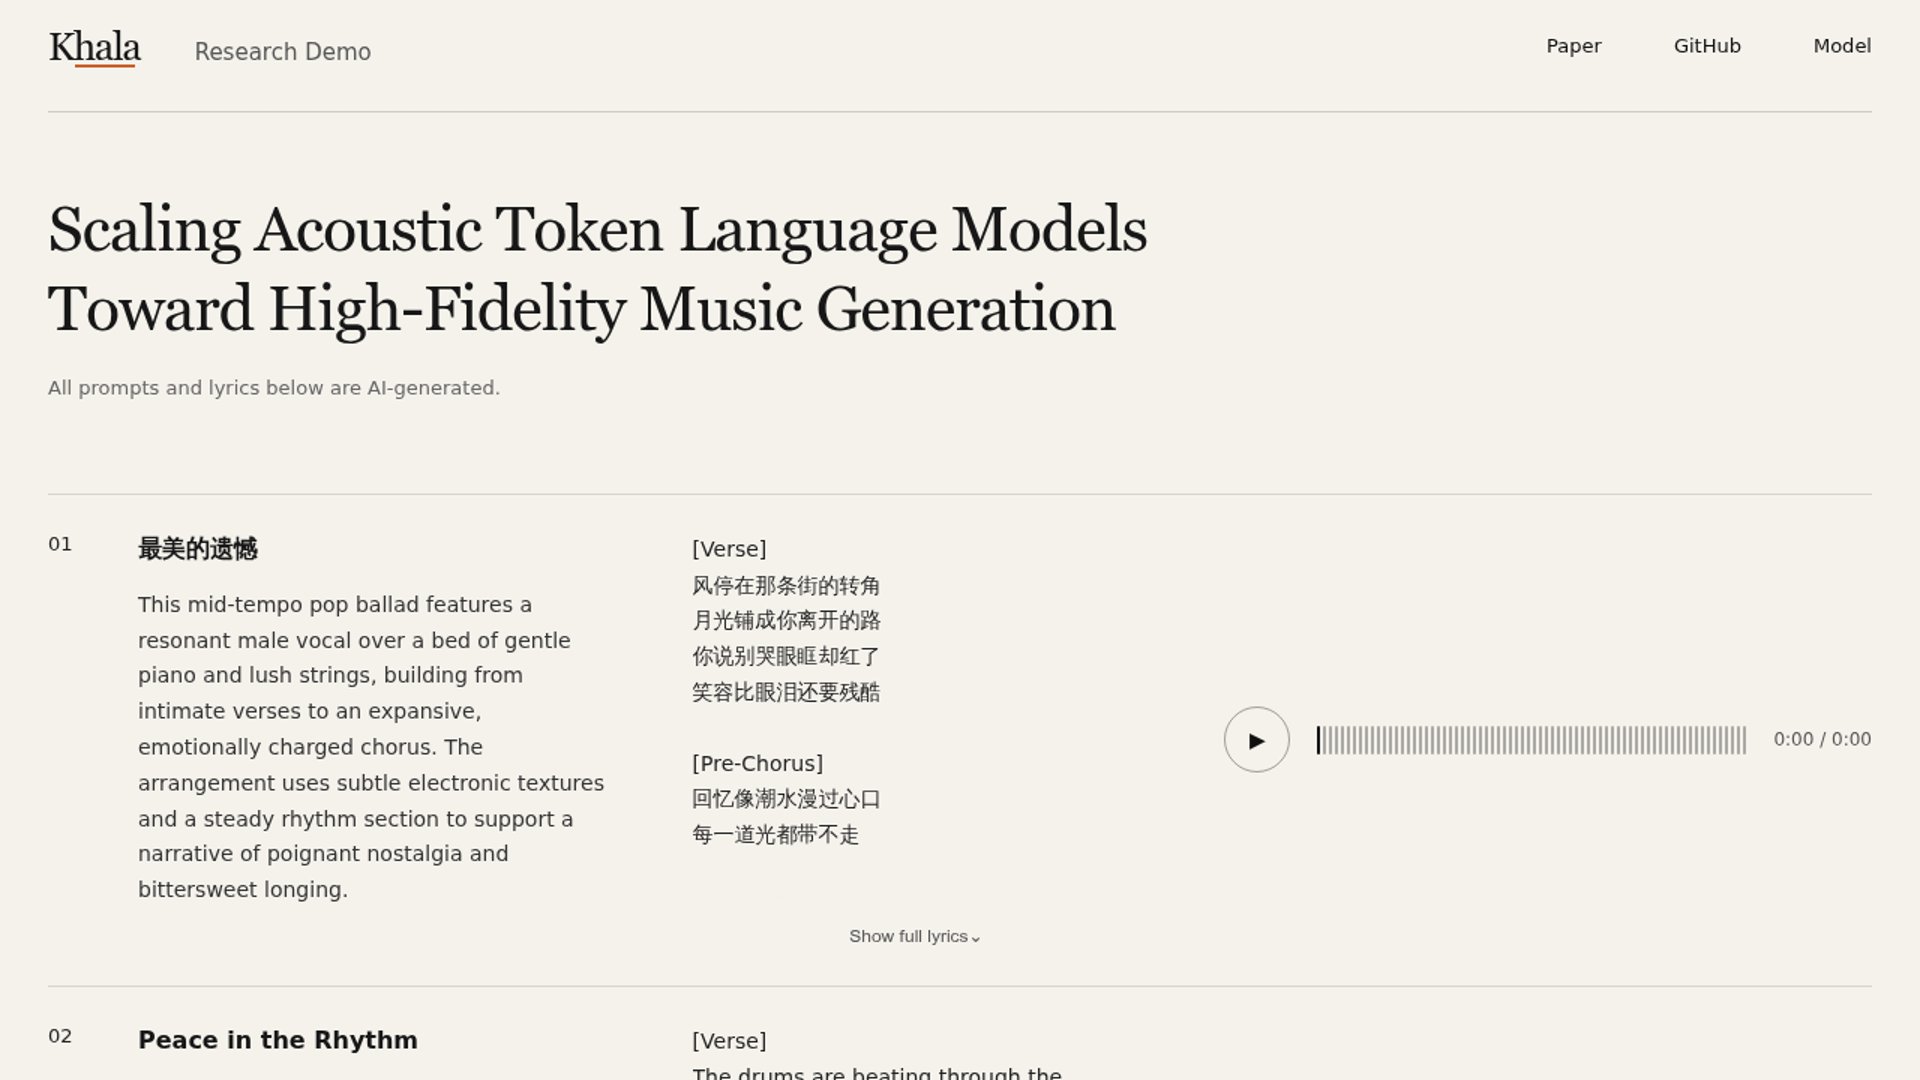Click the Research Demo label
The width and height of the screenshot is (1920, 1080).
(x=282, y=52)
